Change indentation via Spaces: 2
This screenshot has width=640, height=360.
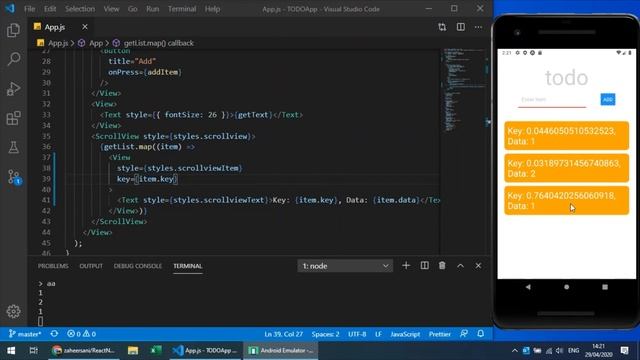[x=325, y=334]
